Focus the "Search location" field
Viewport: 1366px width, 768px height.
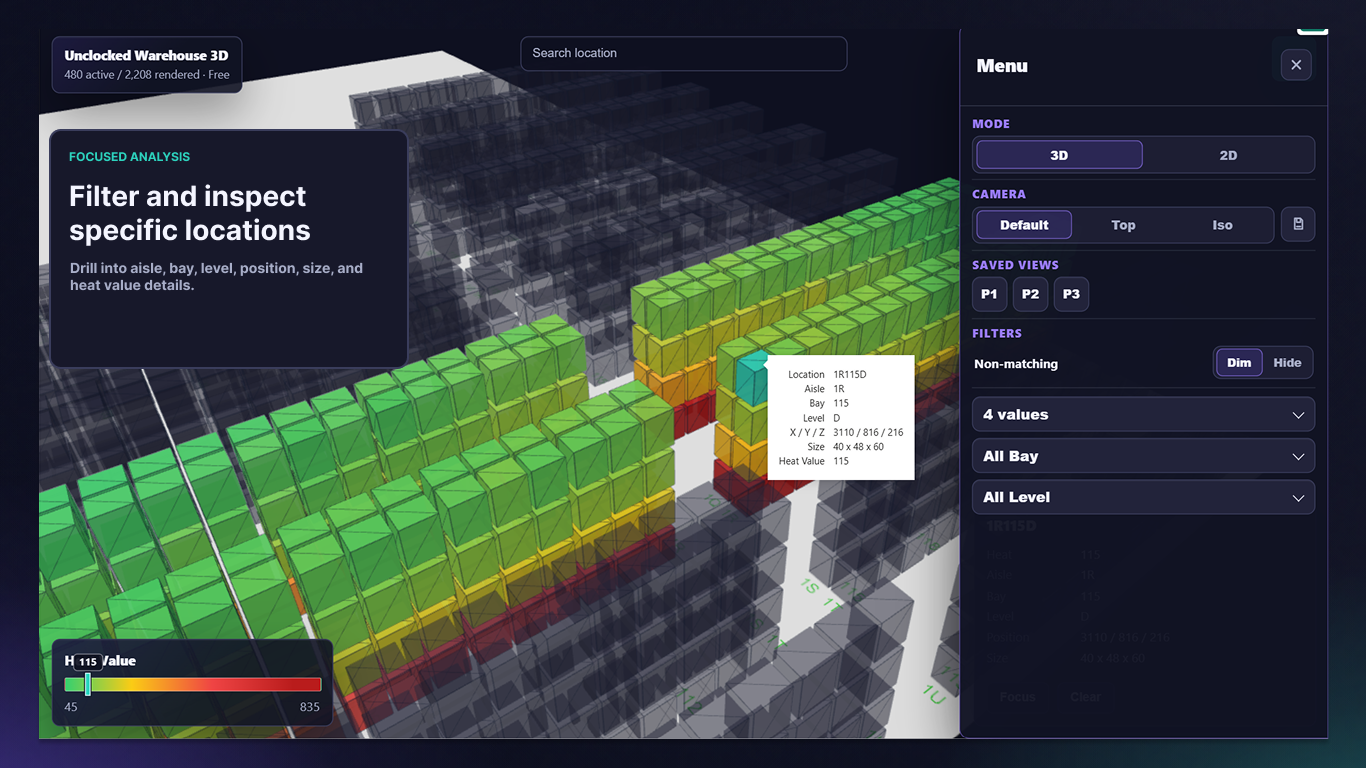point(683,53)
